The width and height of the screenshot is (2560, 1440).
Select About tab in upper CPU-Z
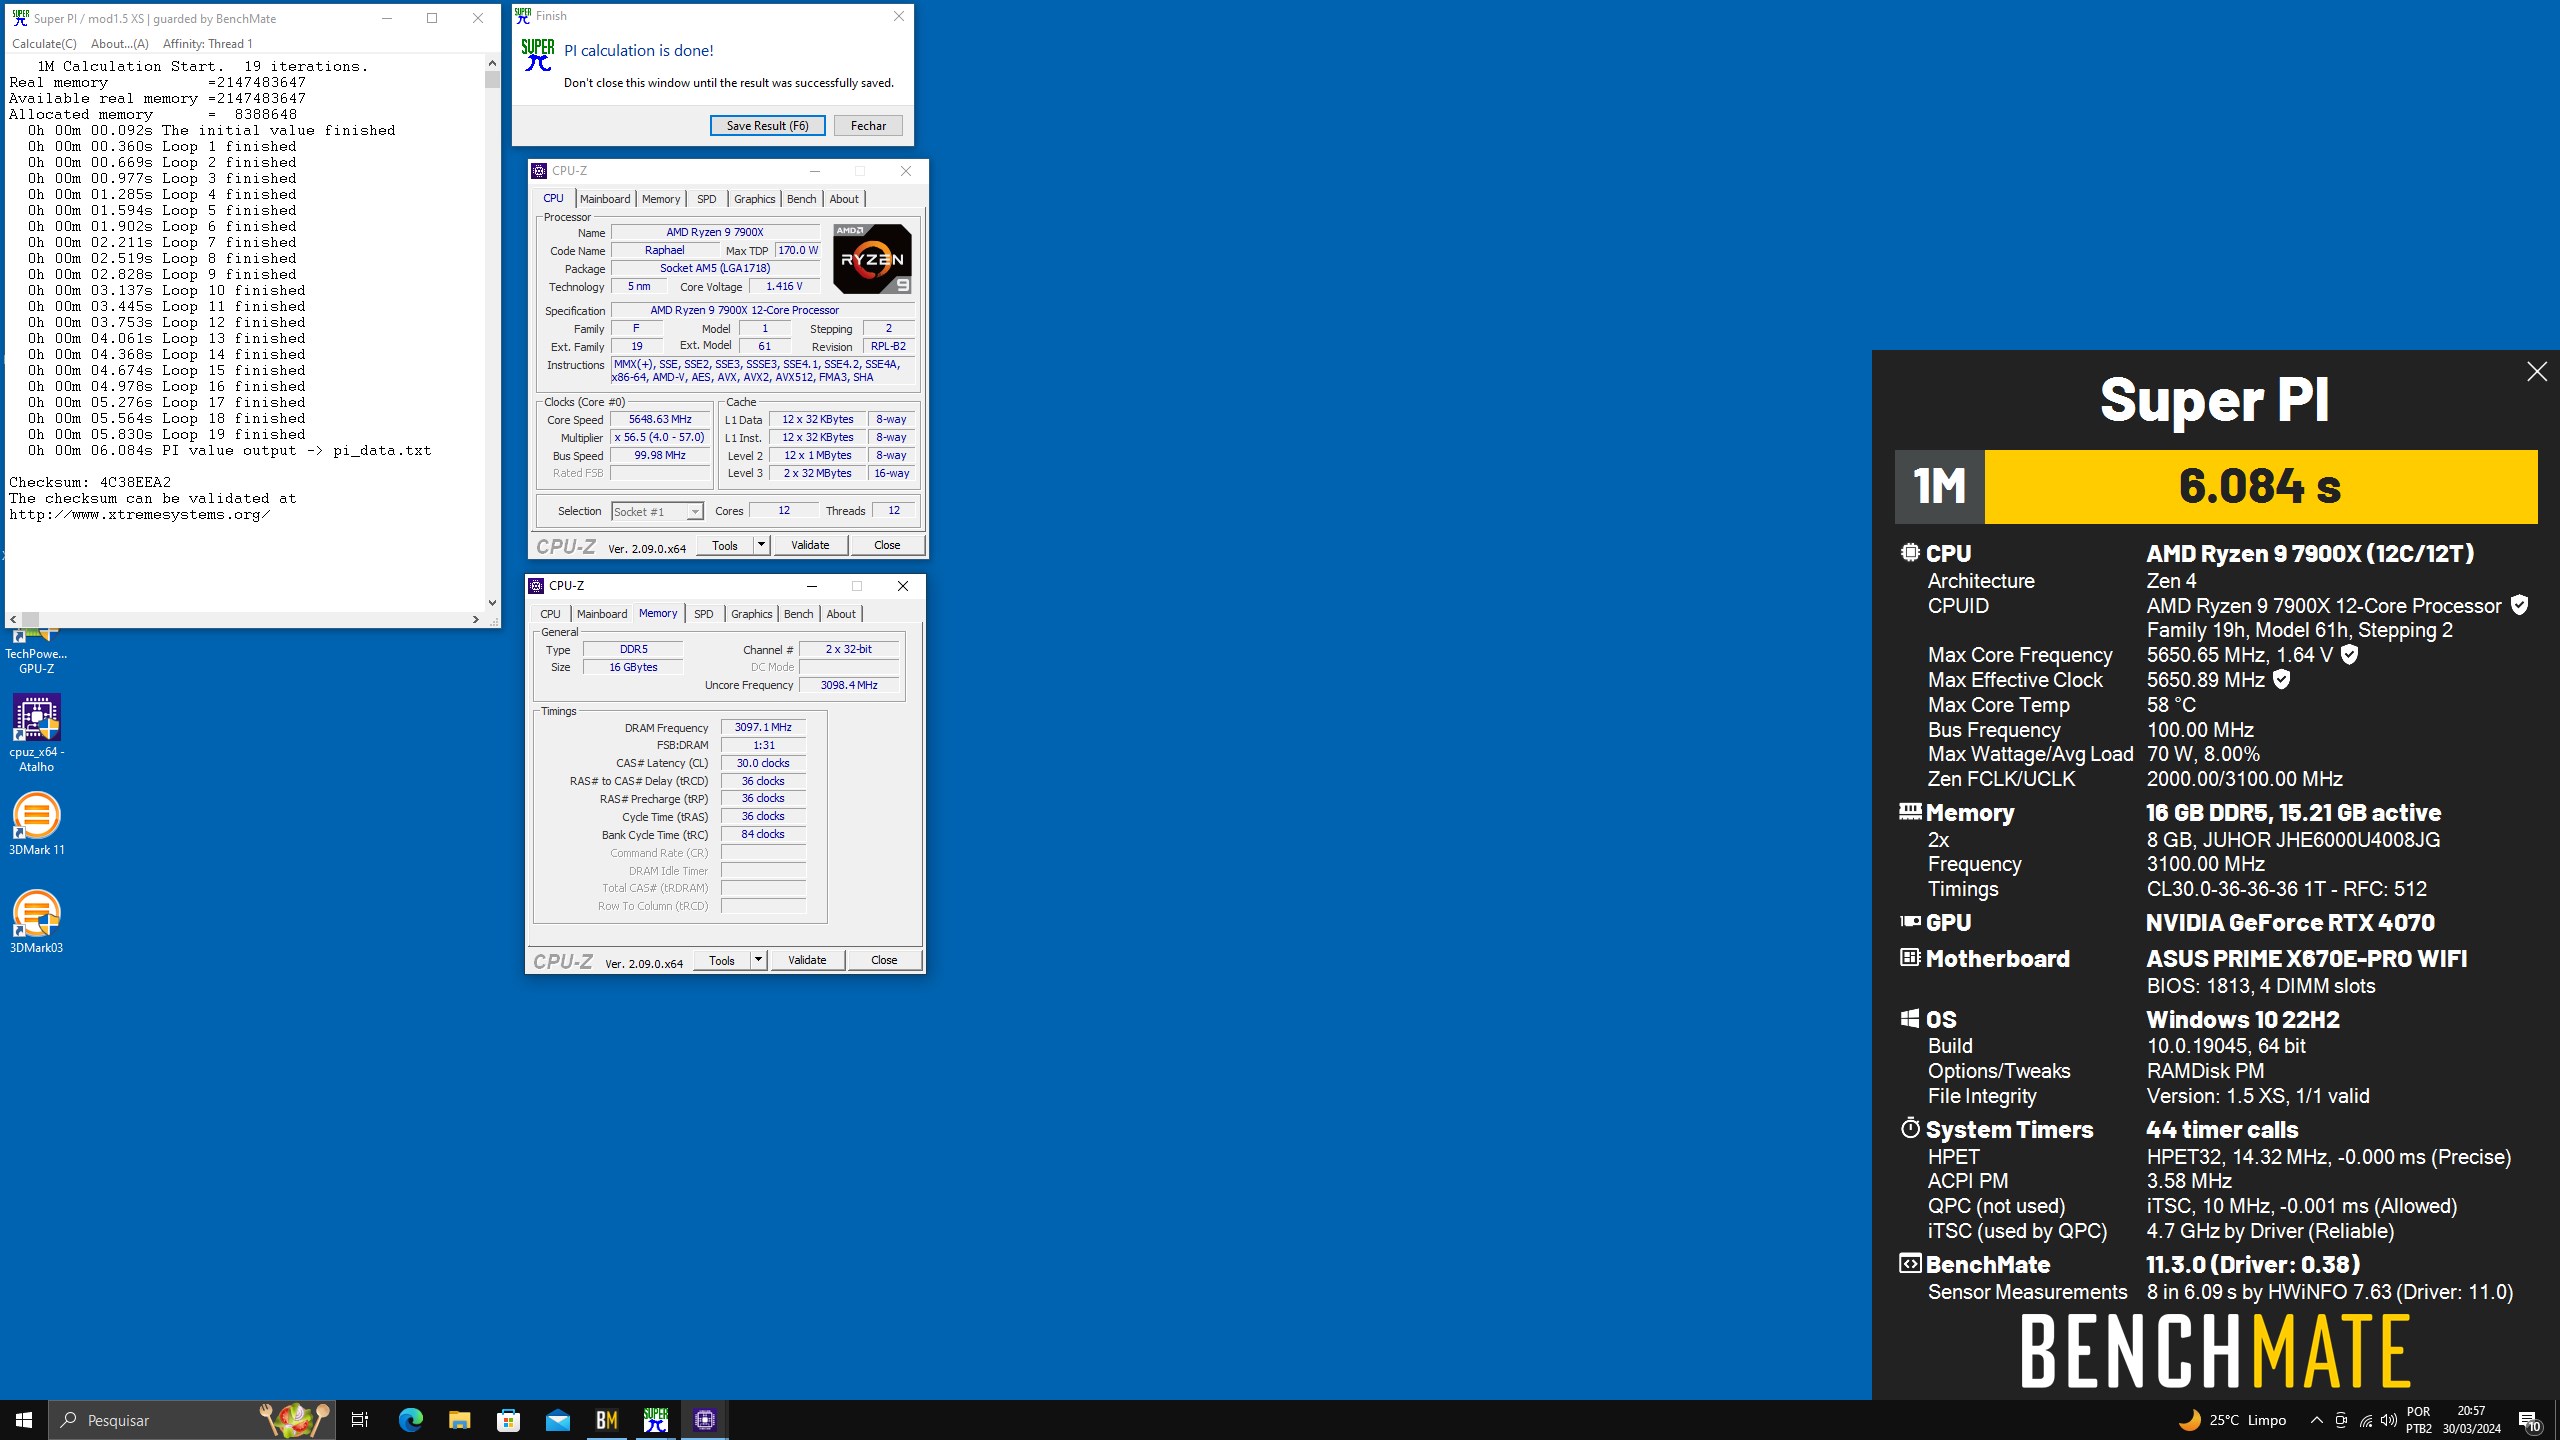click(844, 199)
